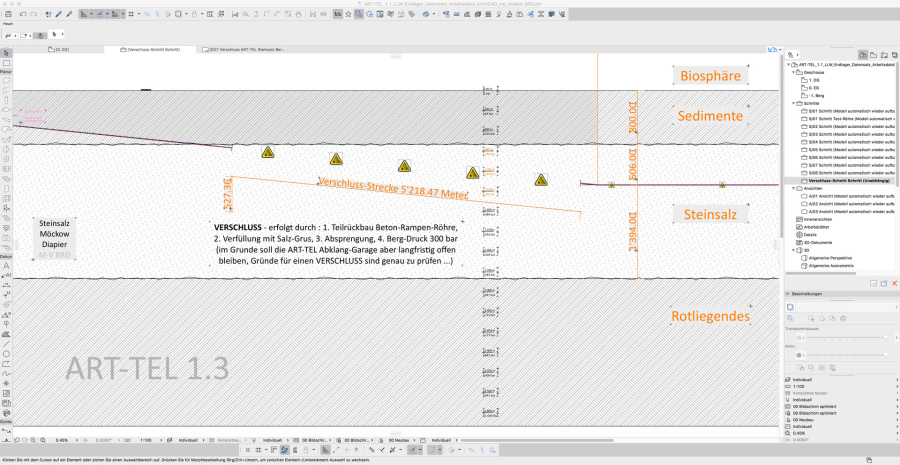The width and height of the screenshot is (900, 465).
Task: Collapse the Schnitte folder in navigator
Action: click(x=794, y=103)
